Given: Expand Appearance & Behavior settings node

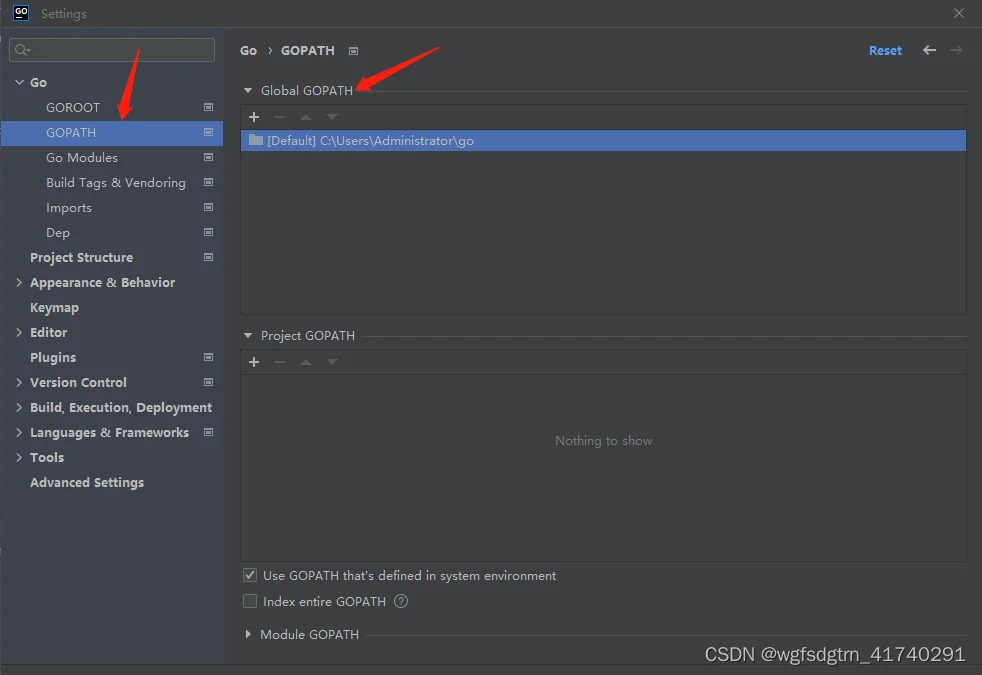Looking at the screenshot, I should [19, 282].
